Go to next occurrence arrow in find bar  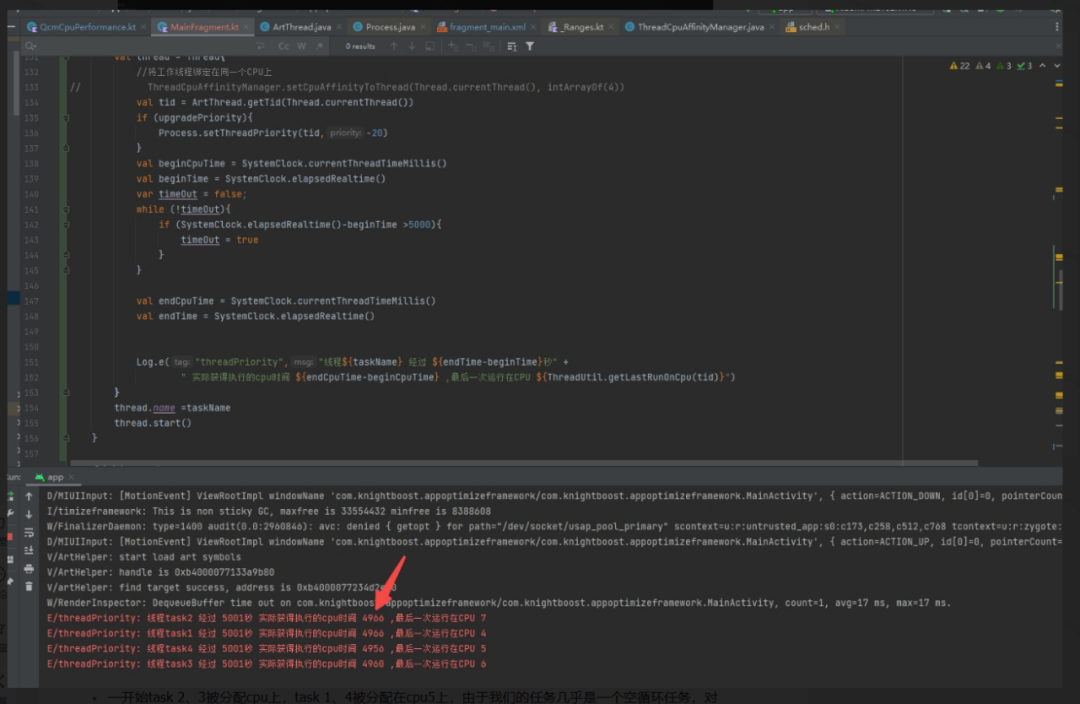412,46
